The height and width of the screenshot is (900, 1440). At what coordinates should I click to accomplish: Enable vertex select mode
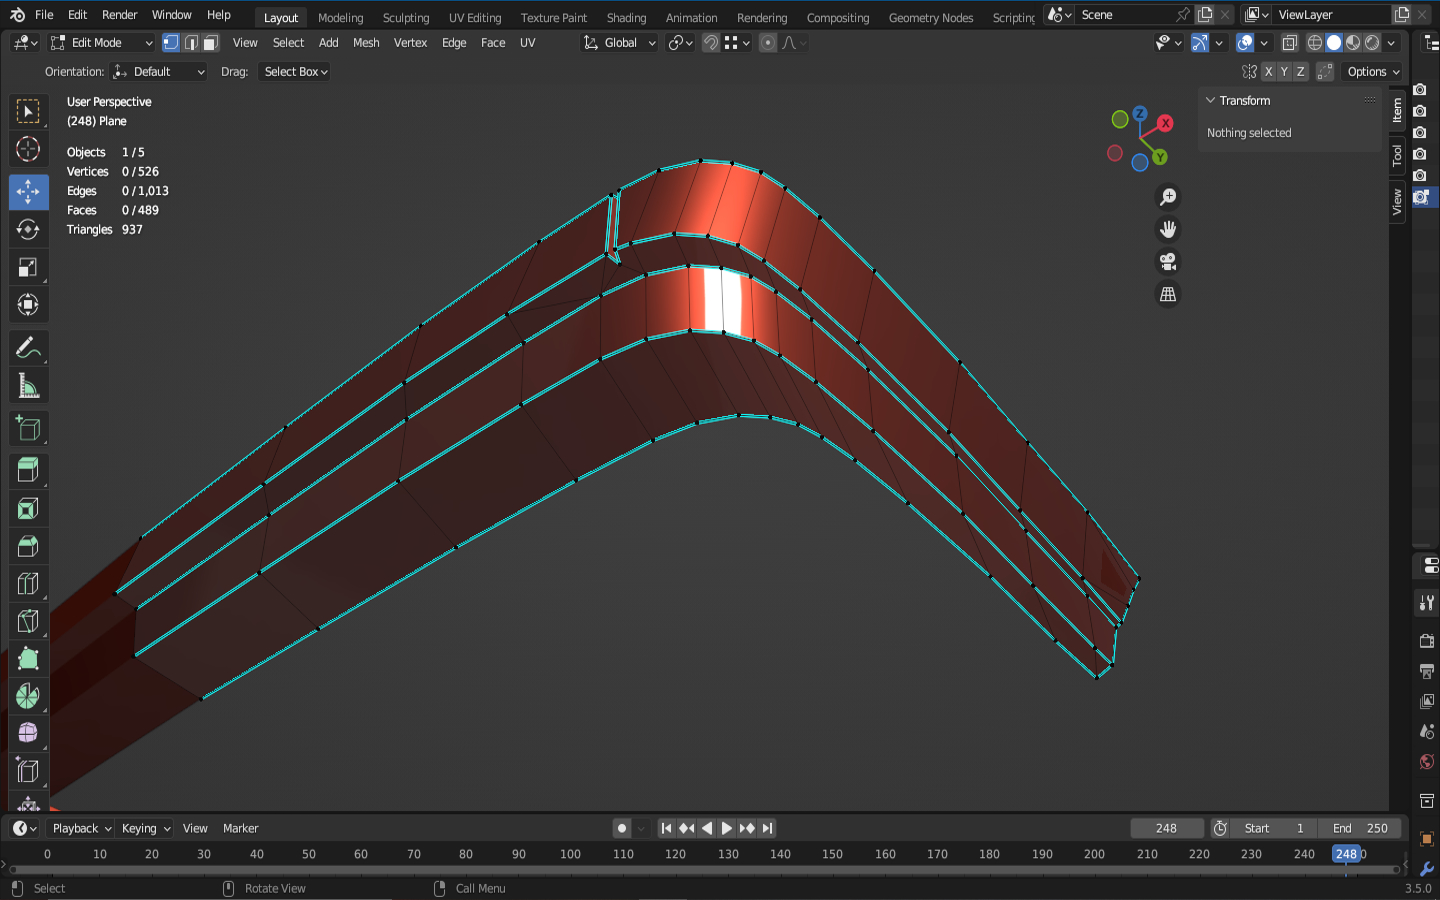coord(171,43)
